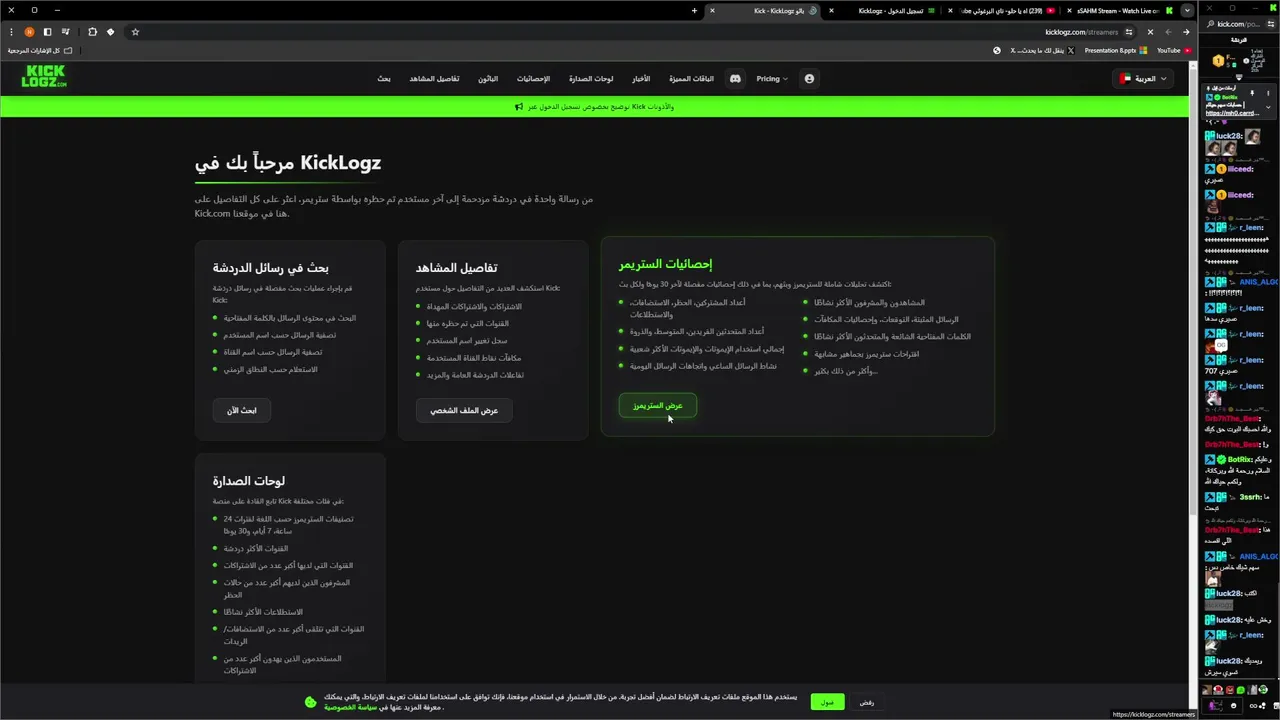
Task: Accept cookies with the green قبول button
Action: pyautogui.click(x=827, y=702)
